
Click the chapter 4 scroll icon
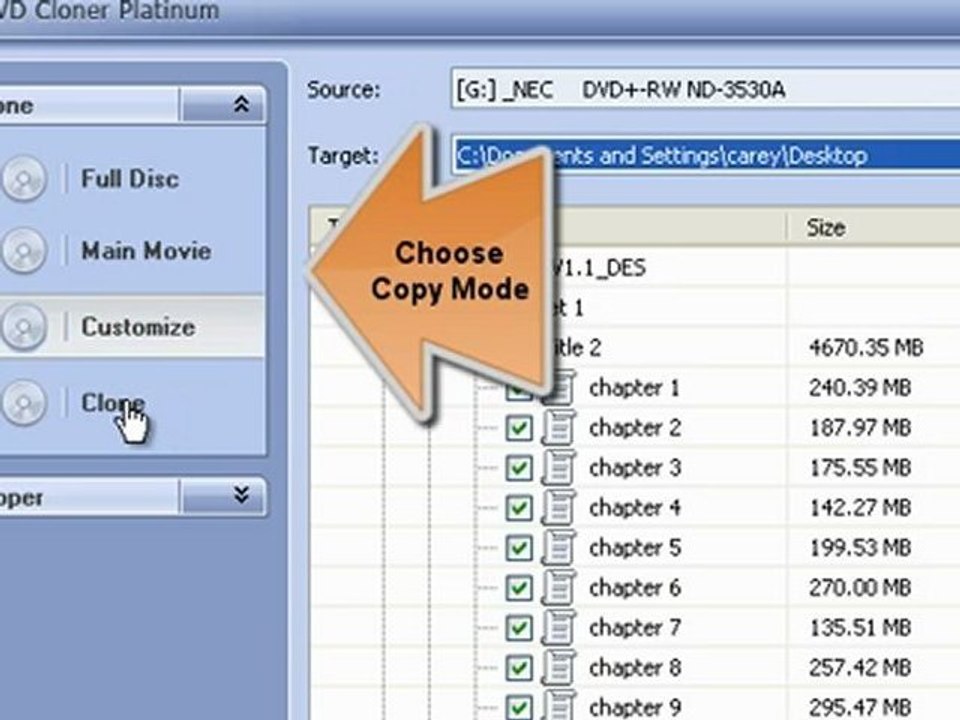coord(559,508)
